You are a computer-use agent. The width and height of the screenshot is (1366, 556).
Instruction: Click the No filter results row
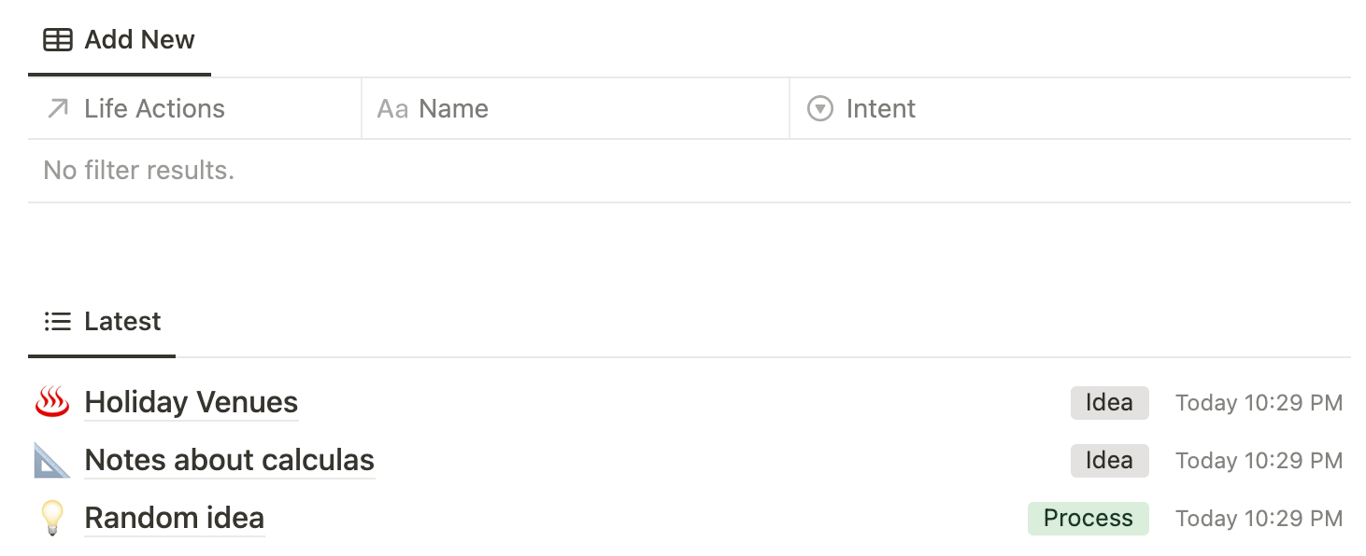point(139,171)
